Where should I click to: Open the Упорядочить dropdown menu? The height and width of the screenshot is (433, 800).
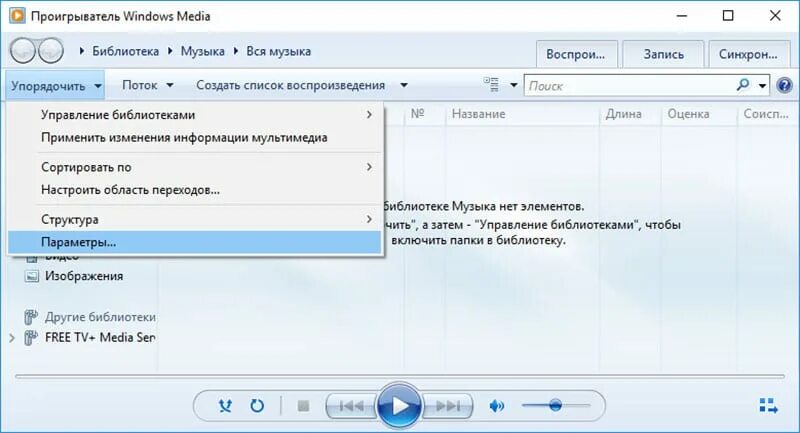coord(56,85)
